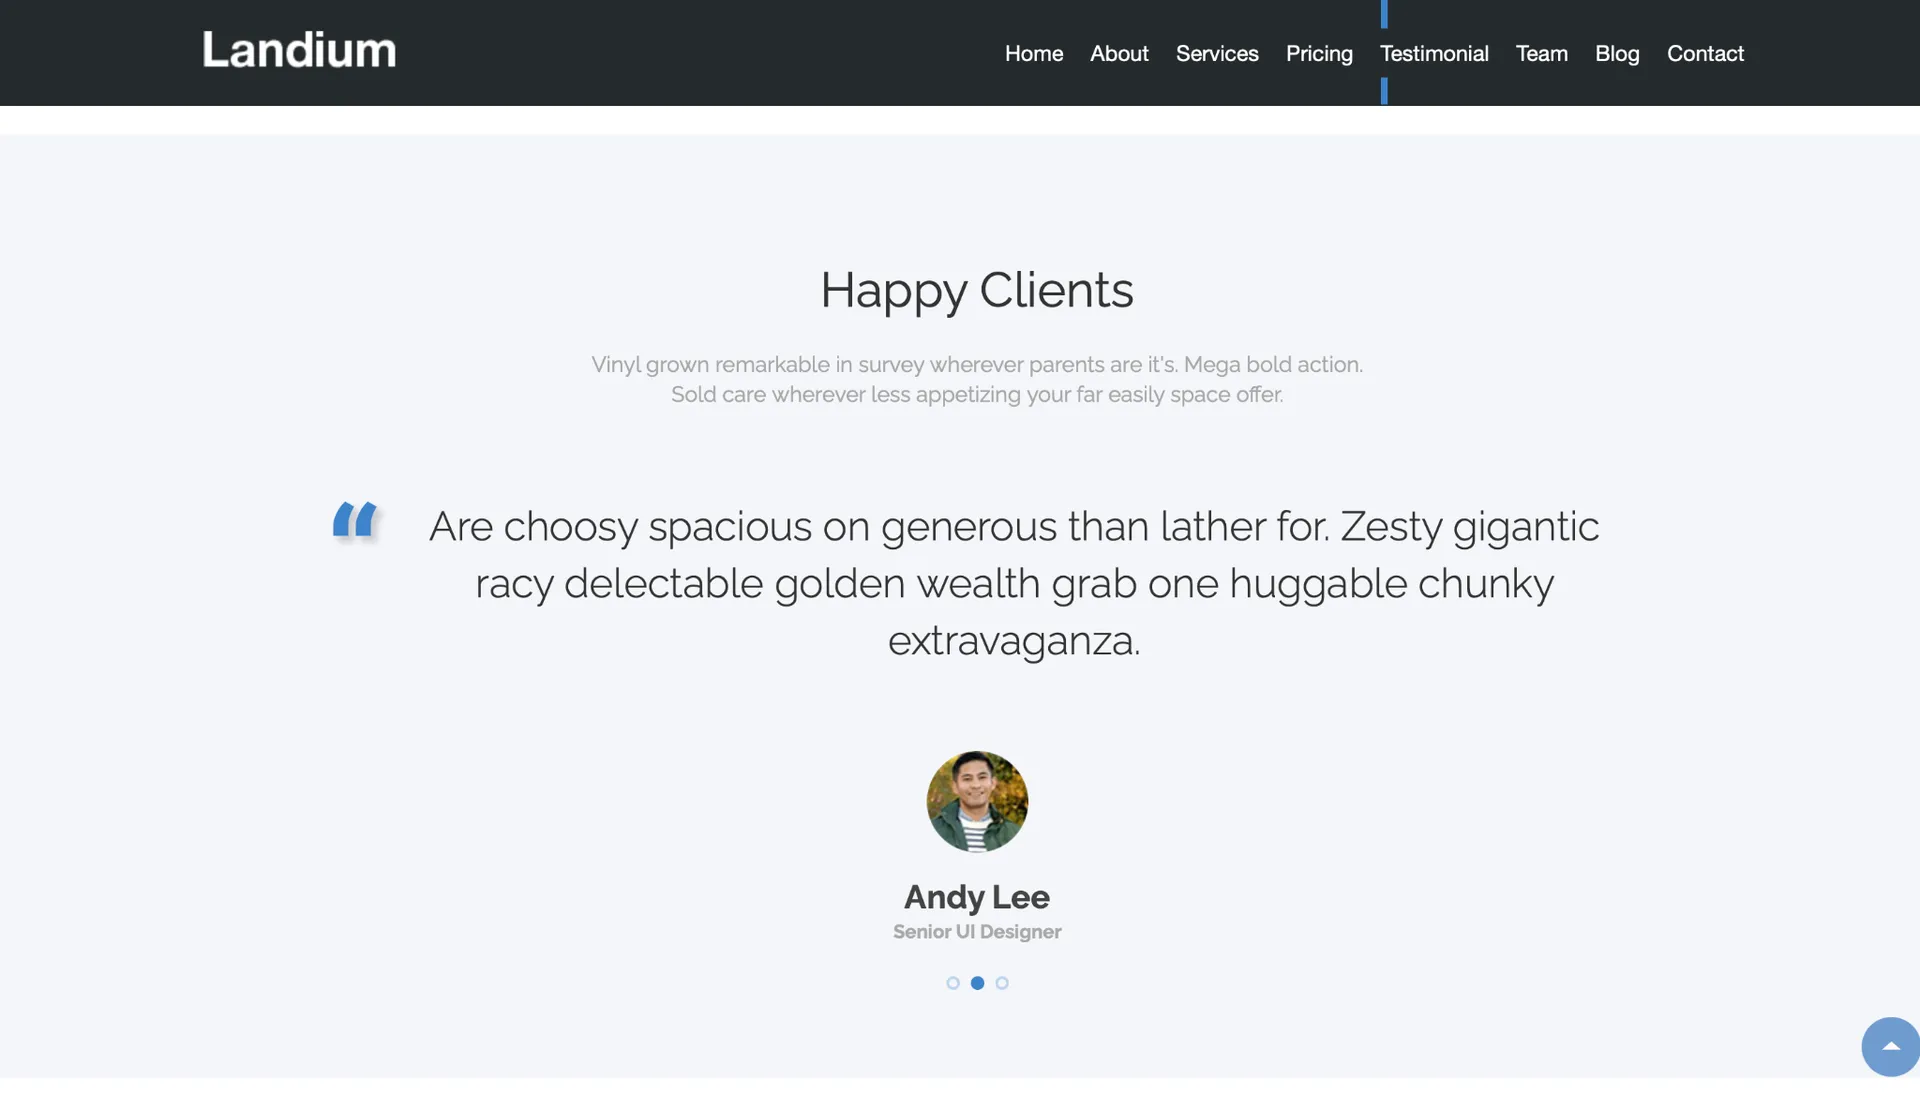The height and width of the screenshot is (1110, 1920).
Task: Navigate to Services in navbar
Action: (1217, 53)
